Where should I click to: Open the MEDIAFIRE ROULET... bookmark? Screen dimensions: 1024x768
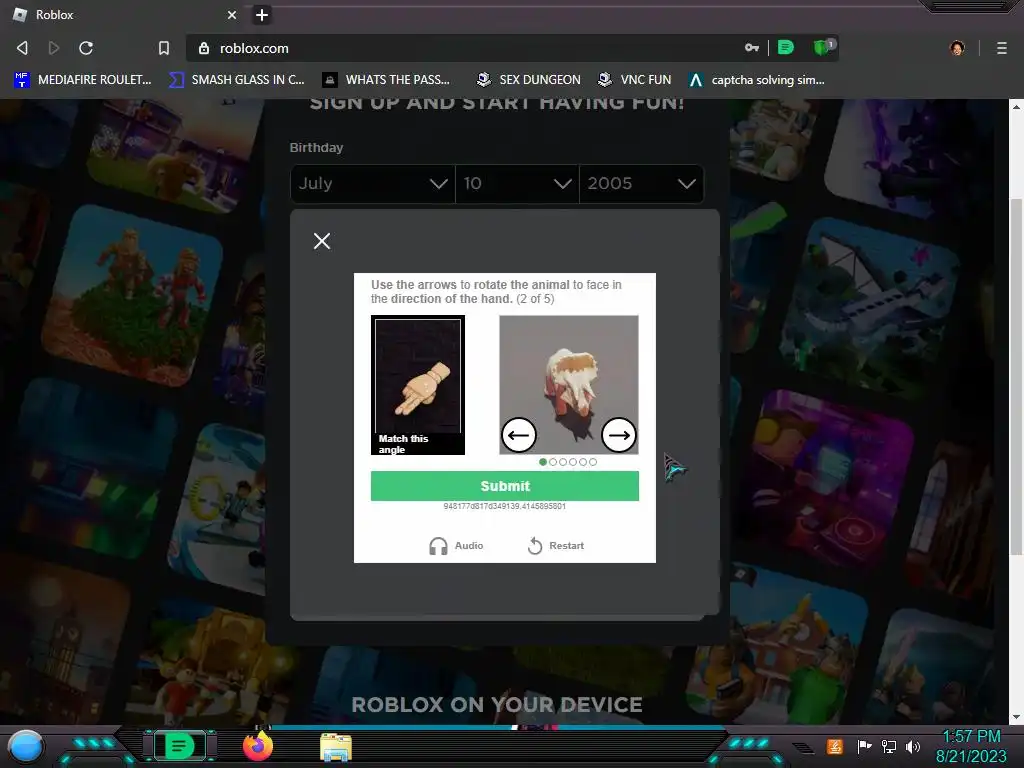click(82, 80)
